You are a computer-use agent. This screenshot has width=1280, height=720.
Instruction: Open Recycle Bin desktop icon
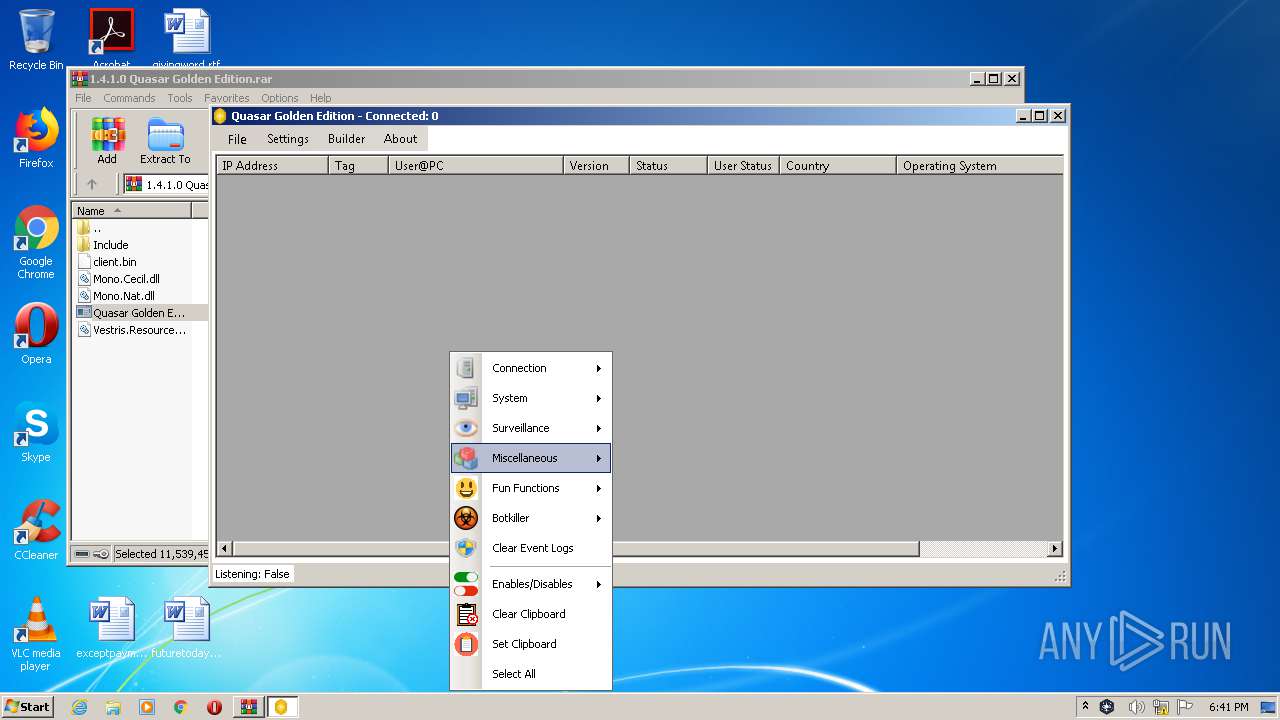[36, 40]
